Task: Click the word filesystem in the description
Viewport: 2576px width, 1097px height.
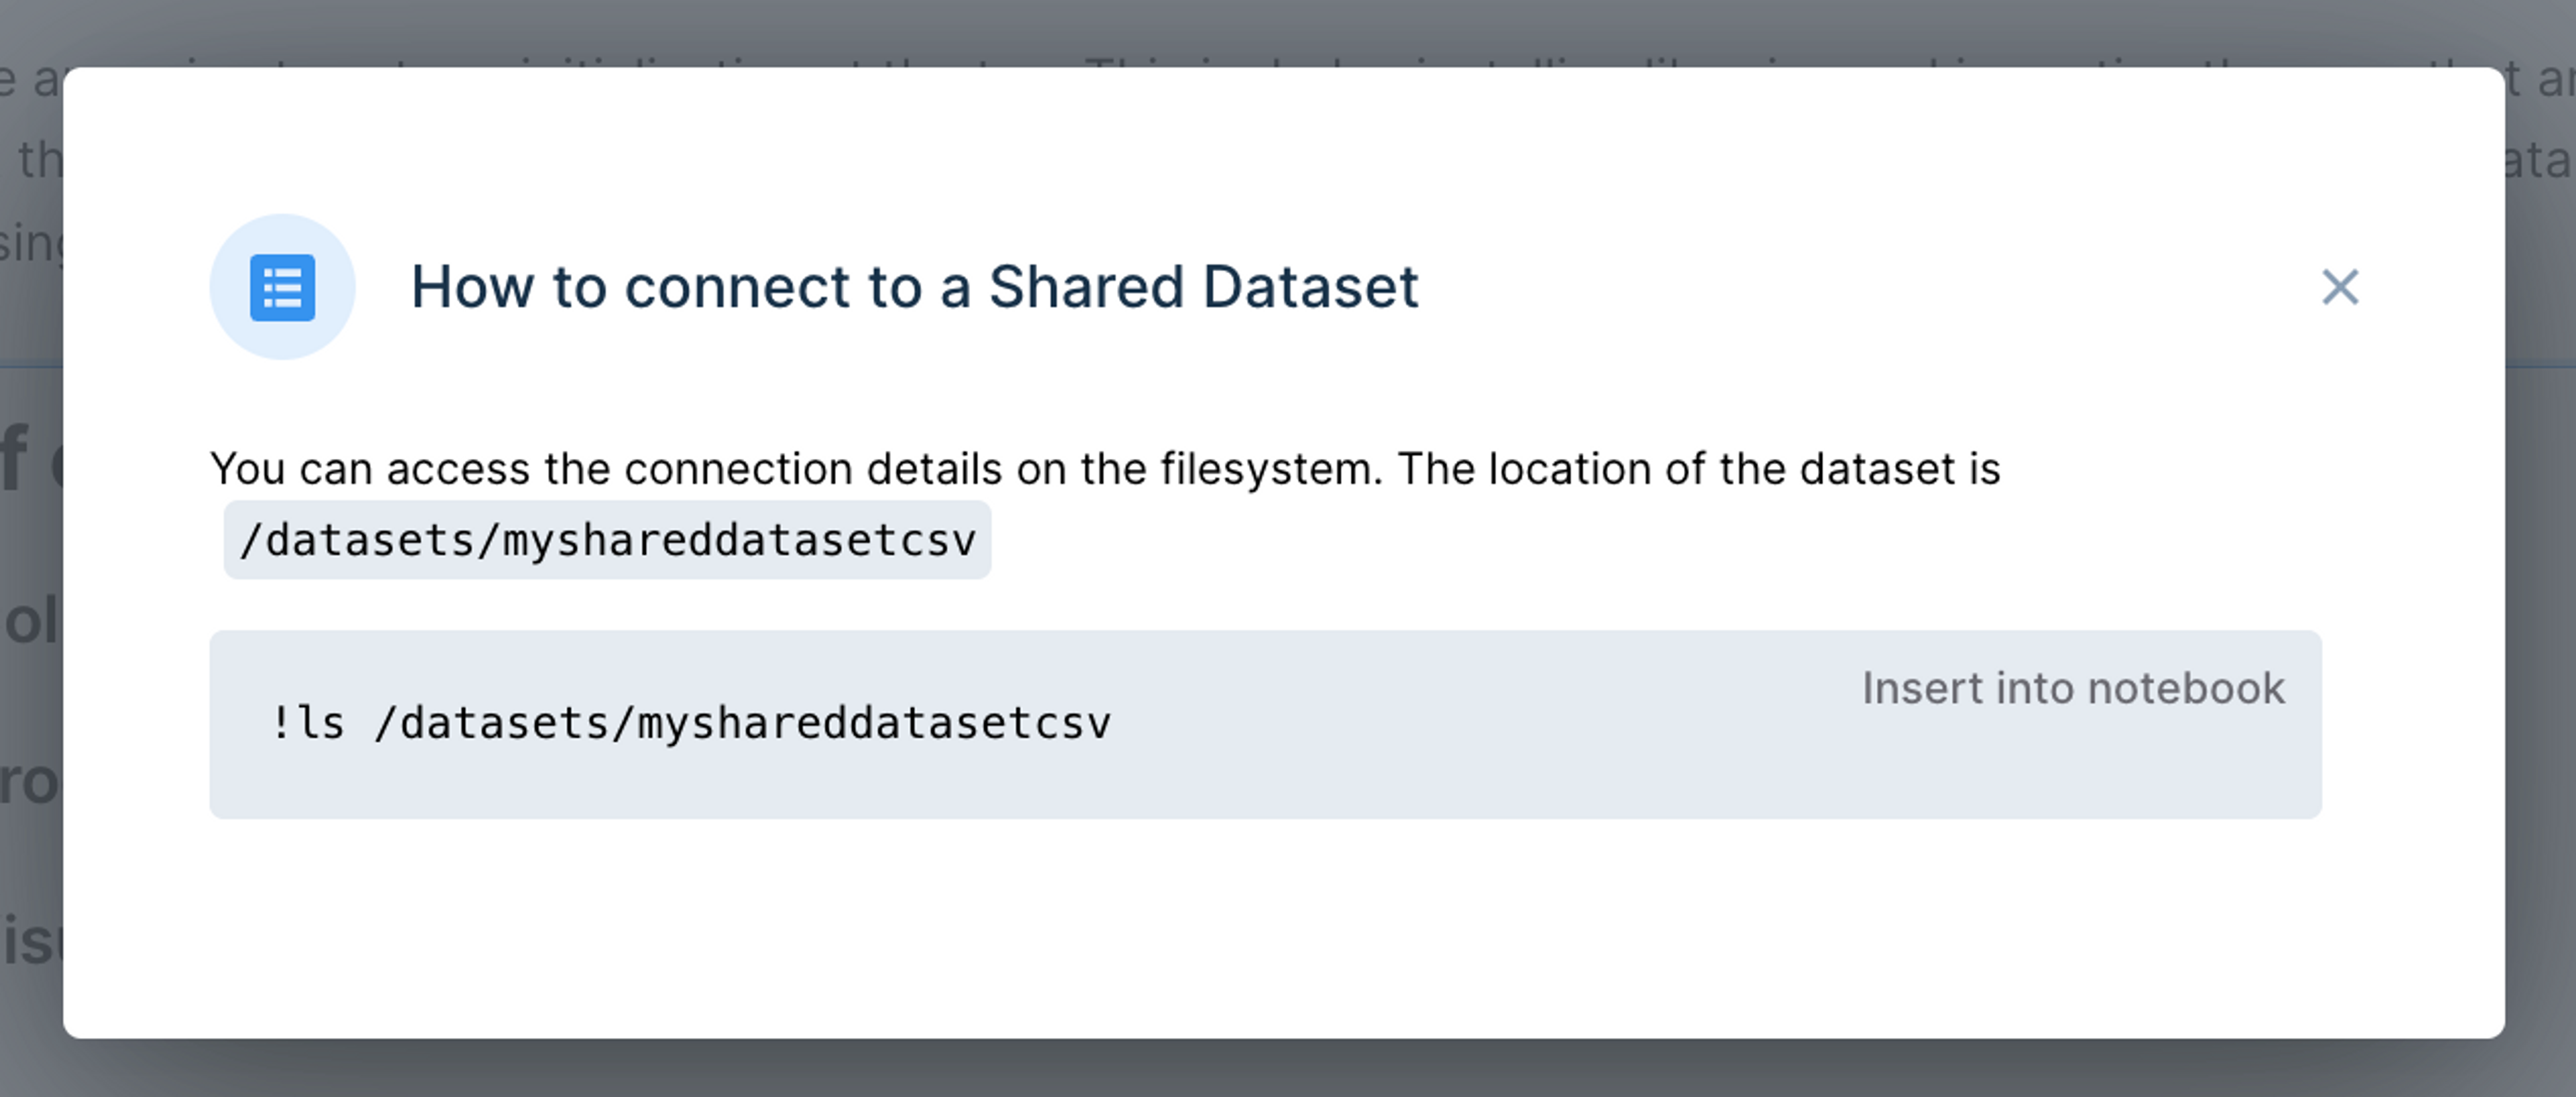Action: coord(1271,468)
